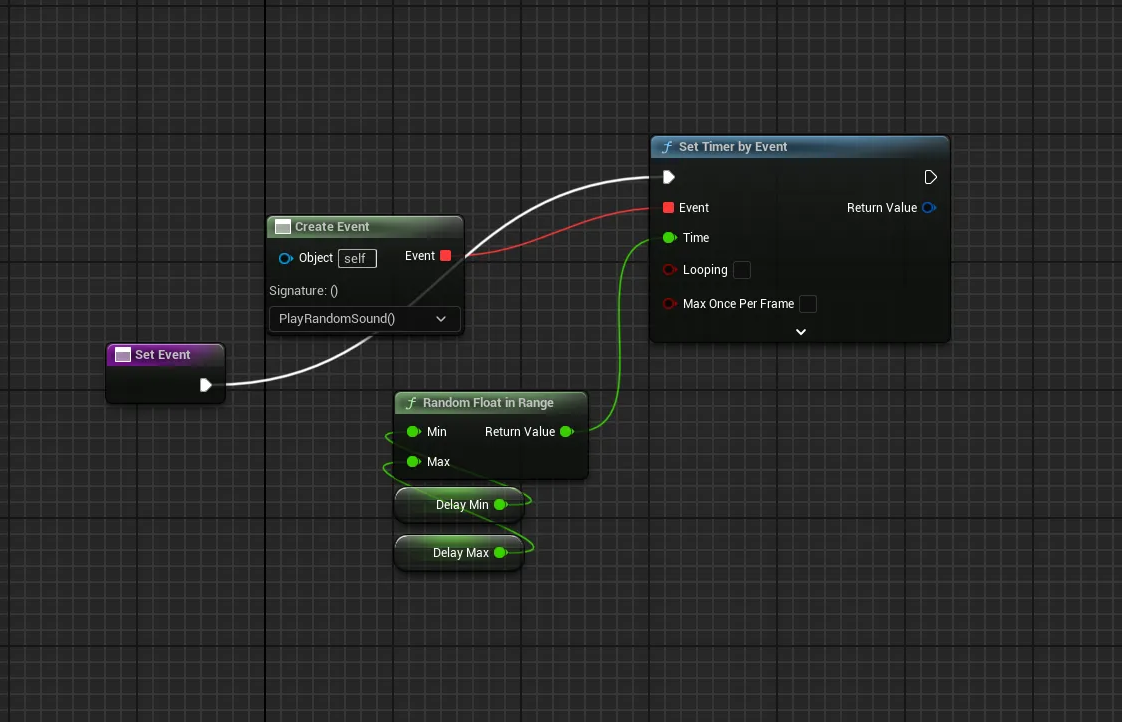Click Set Timer by Event output execution pin
This screenshot has height=722, width=1122.
point(930,177)
